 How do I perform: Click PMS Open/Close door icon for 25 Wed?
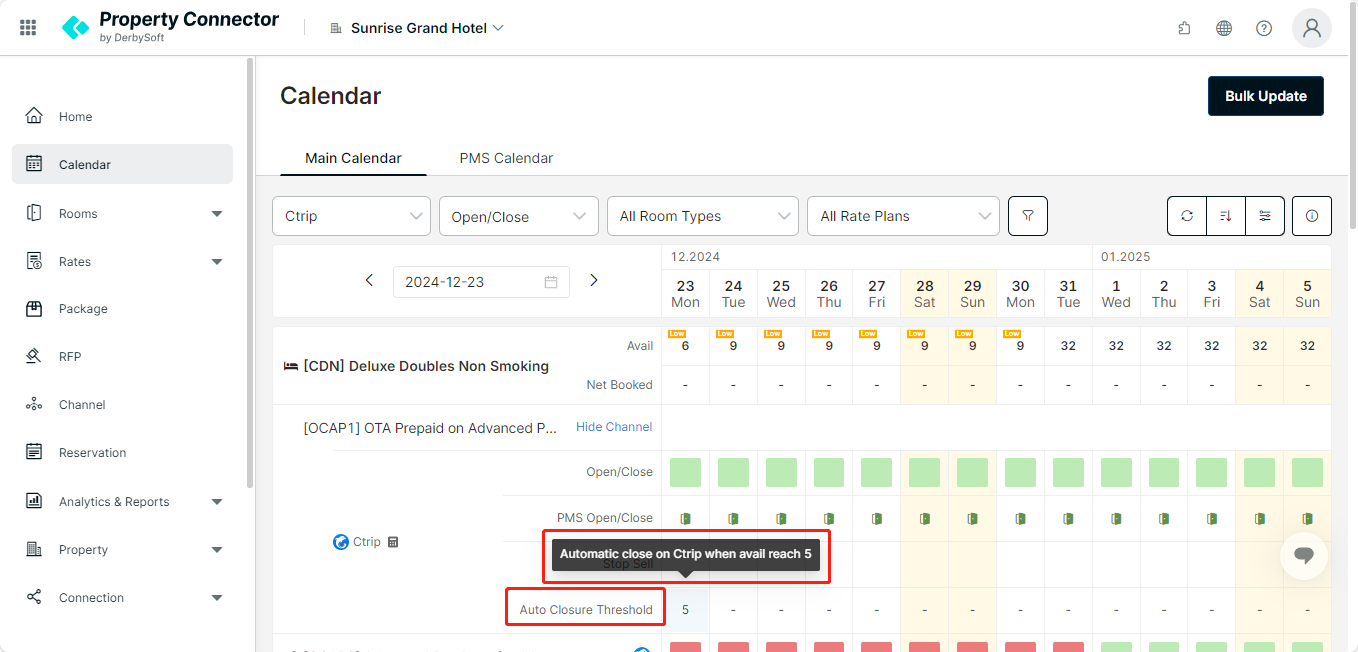(x=781, y=518)
